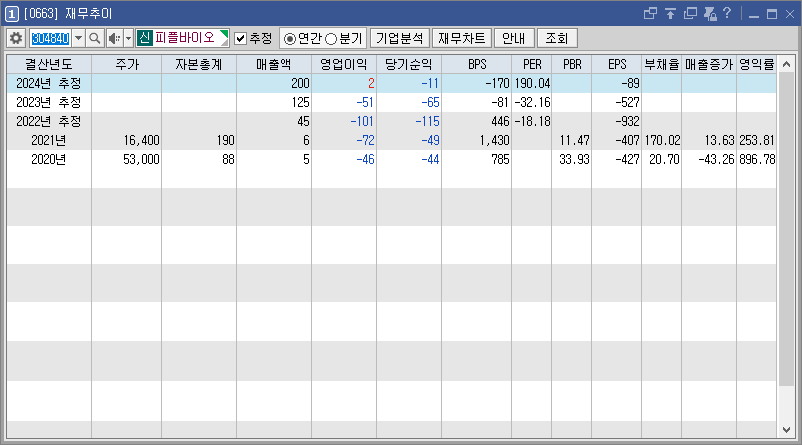Select the 2022년 추정 row
Screen dimensions: 802x445
point(391,121)
